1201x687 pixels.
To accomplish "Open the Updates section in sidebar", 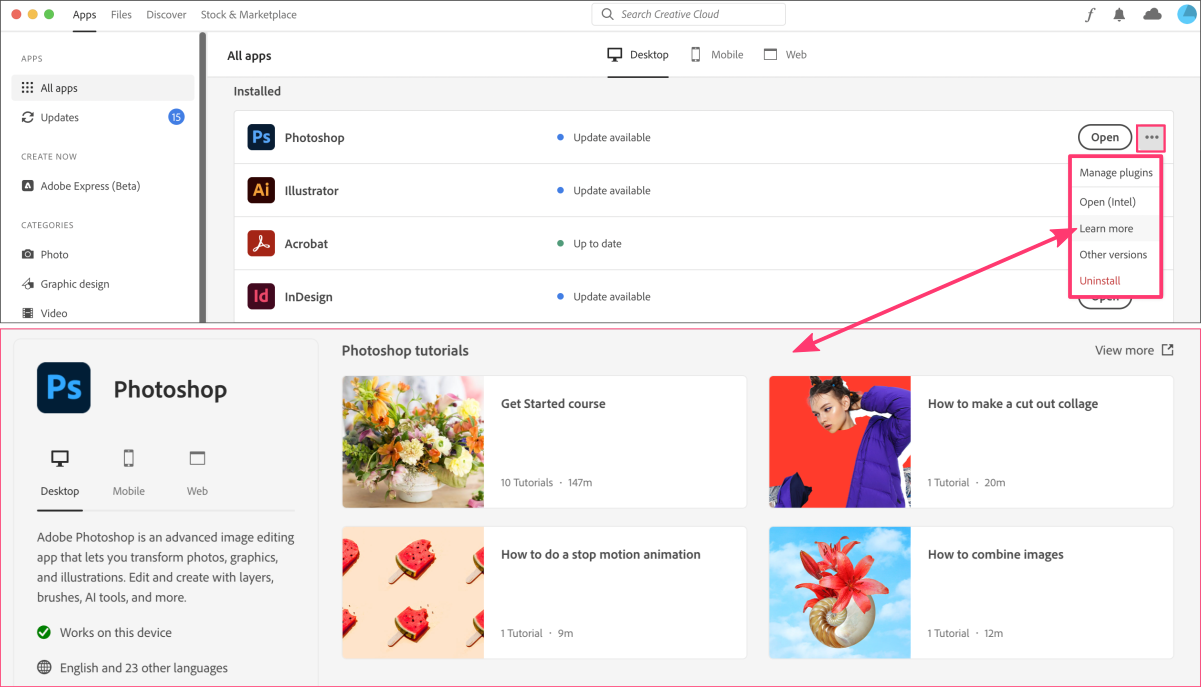I will tap(60, 117).
